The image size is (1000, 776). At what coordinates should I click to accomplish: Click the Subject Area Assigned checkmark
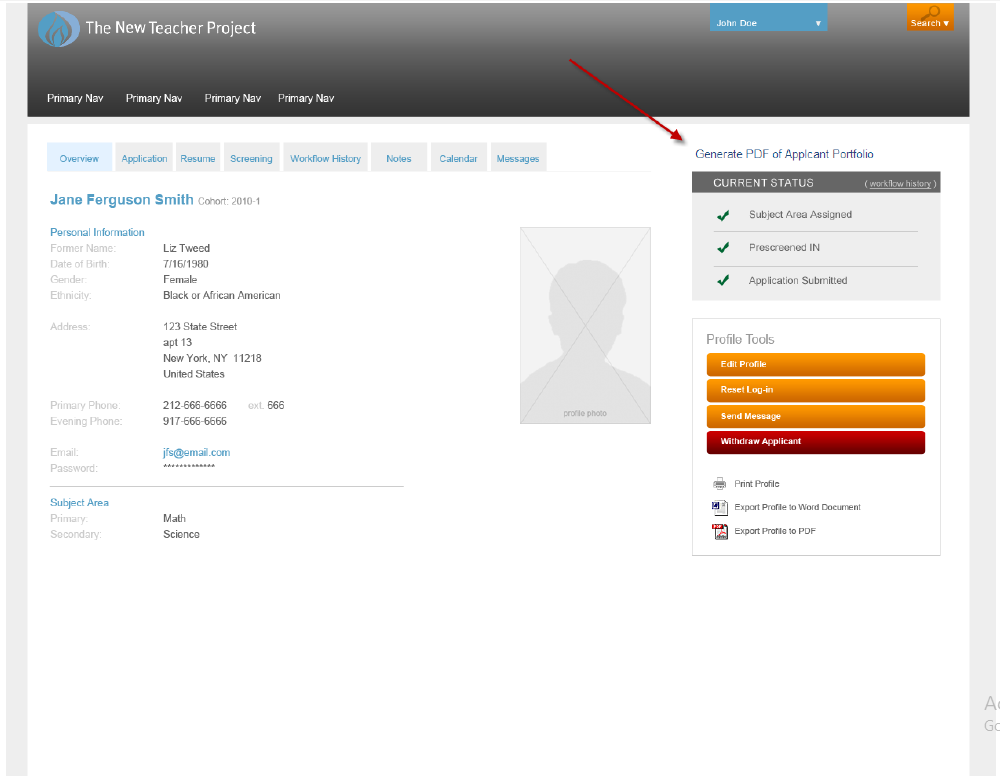click(723, 216)
